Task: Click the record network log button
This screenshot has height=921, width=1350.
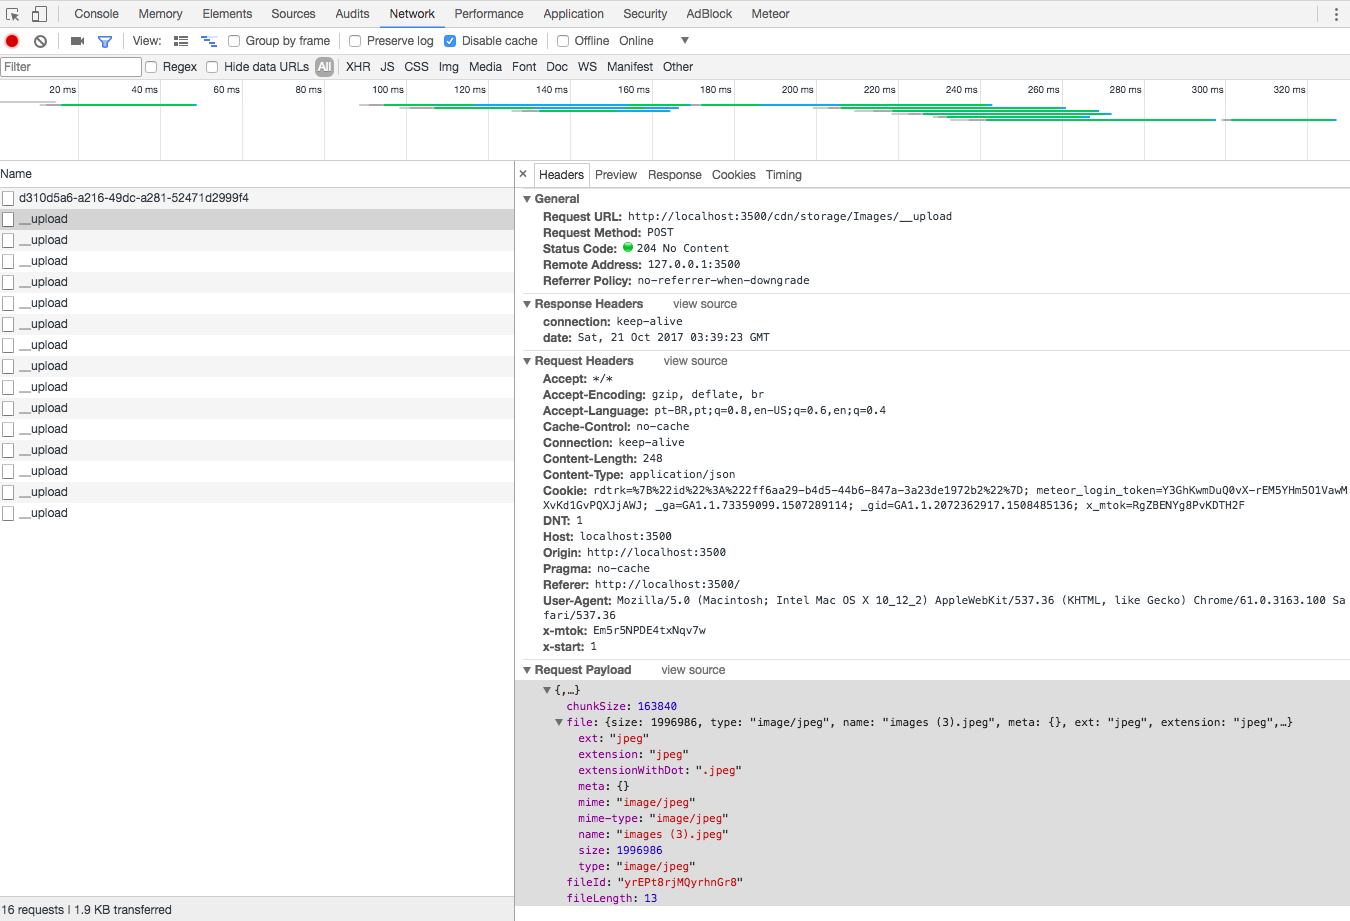Action: click(11, 40)
